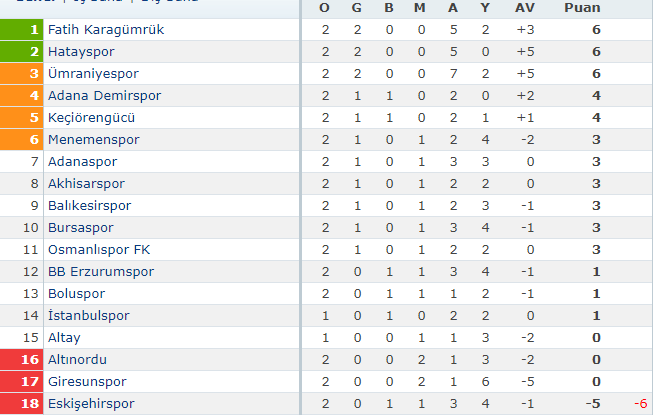
Task: Click the AV column header
Action: click(524, 7)
